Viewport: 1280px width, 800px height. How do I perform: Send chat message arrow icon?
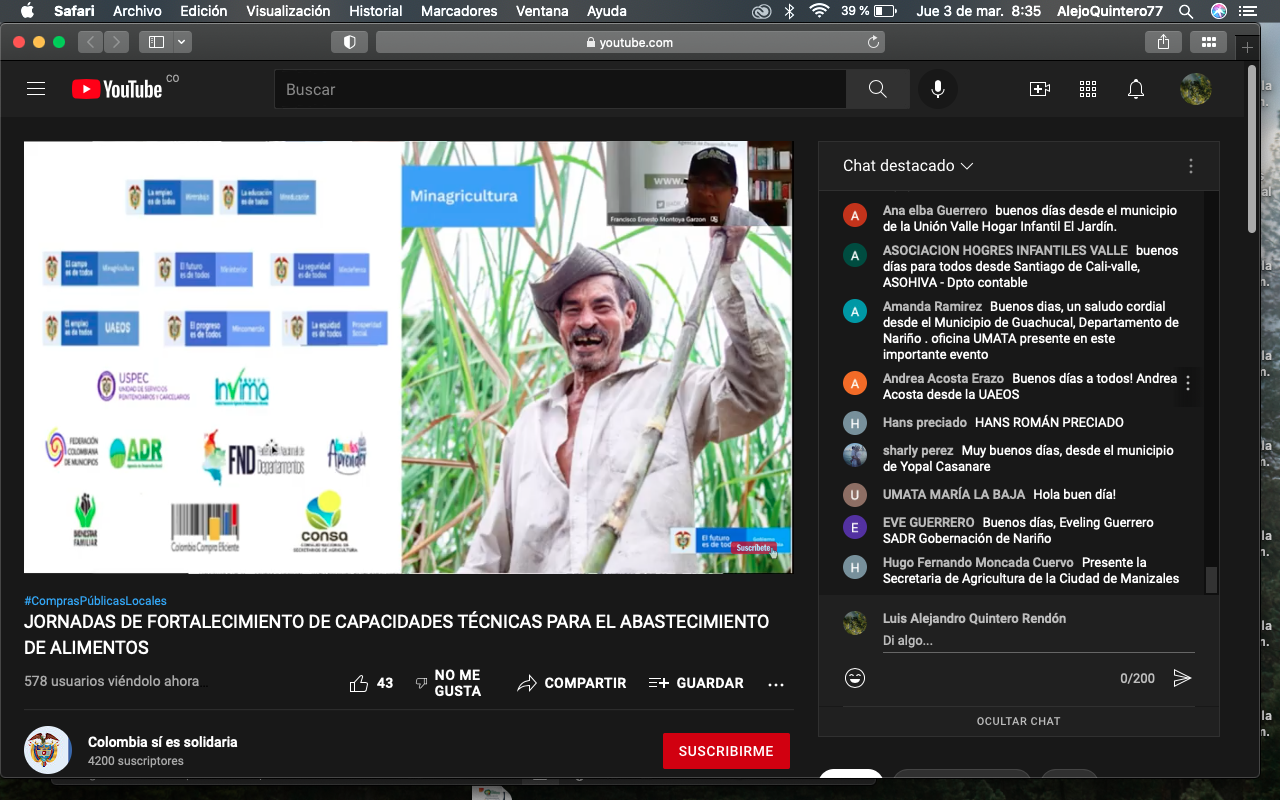tap(1182, 678)
